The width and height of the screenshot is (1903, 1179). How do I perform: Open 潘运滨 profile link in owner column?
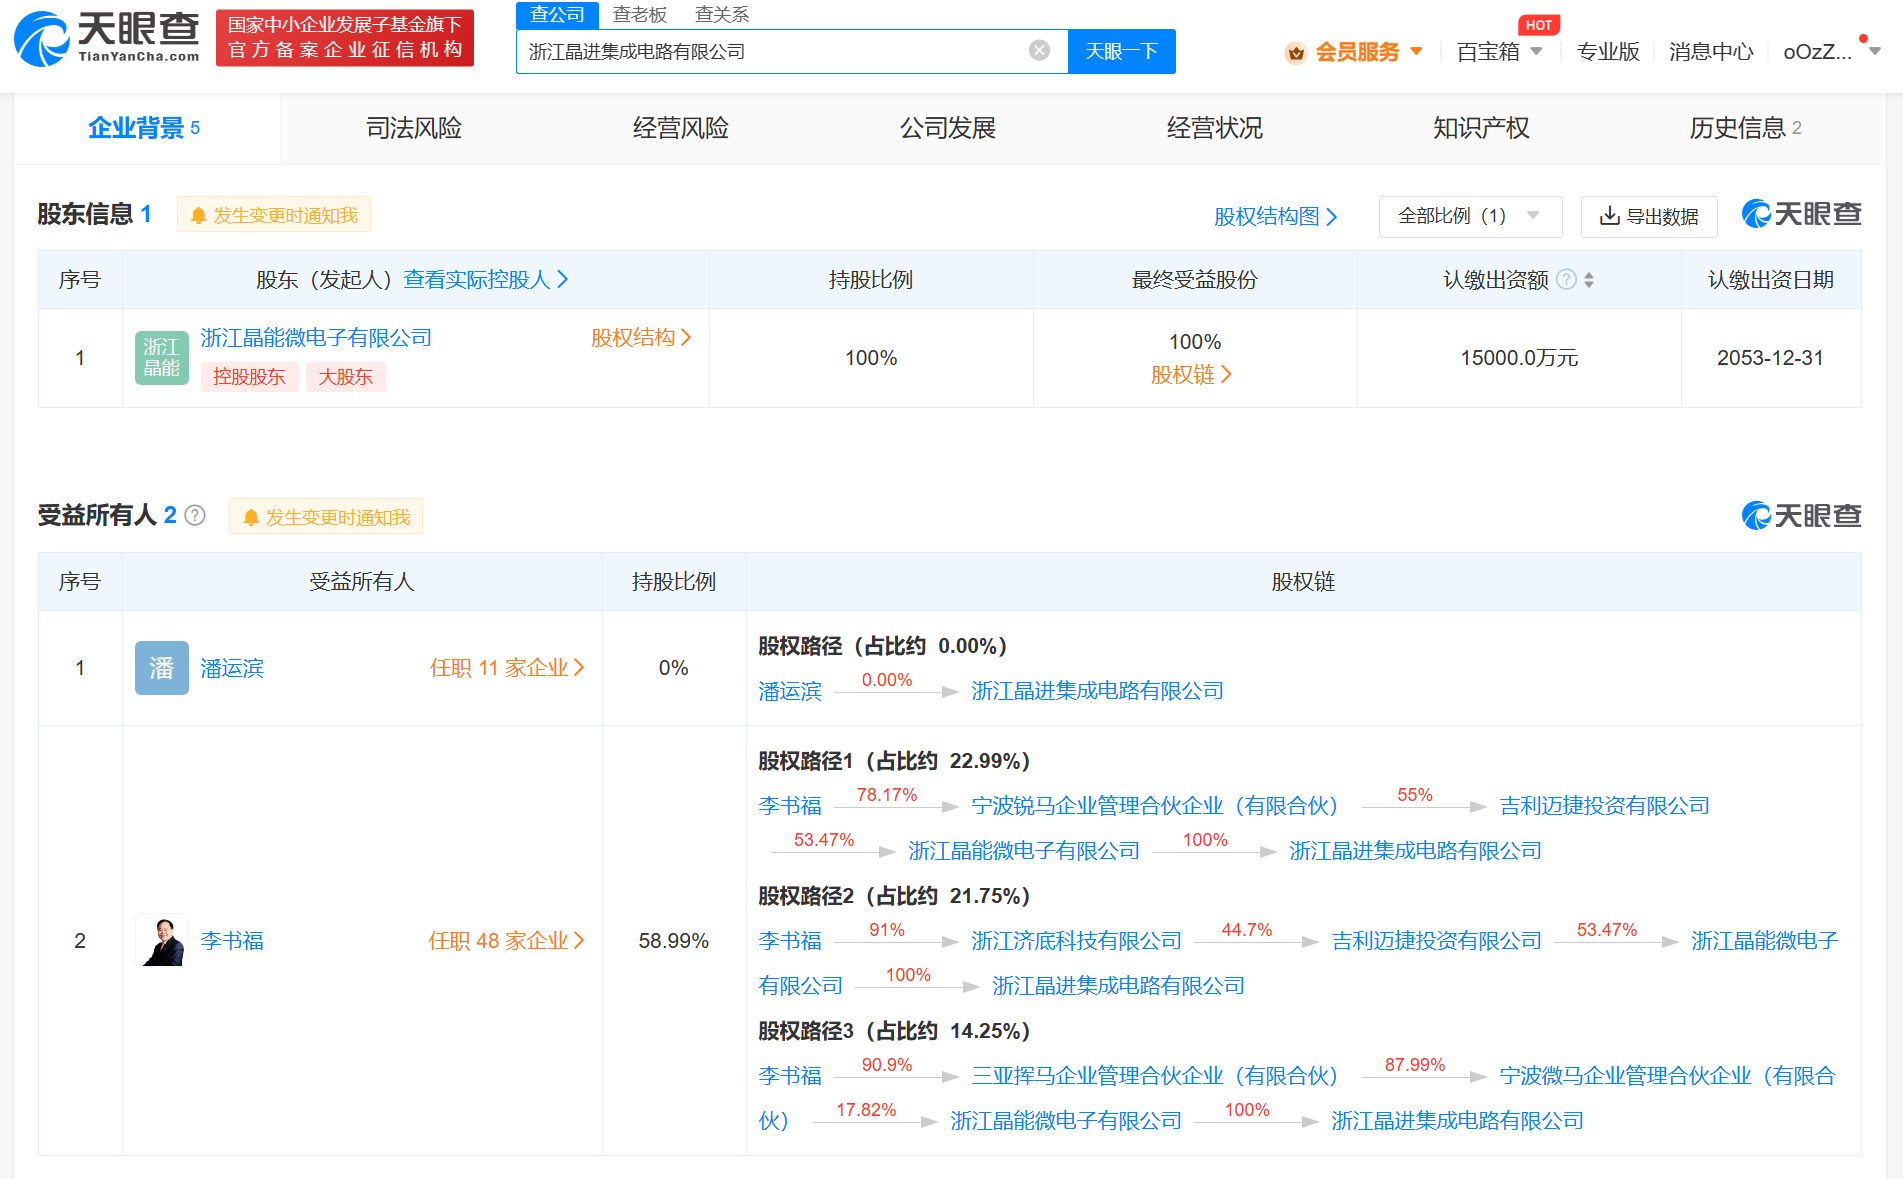pyautogui.click(x=232, y=668)
